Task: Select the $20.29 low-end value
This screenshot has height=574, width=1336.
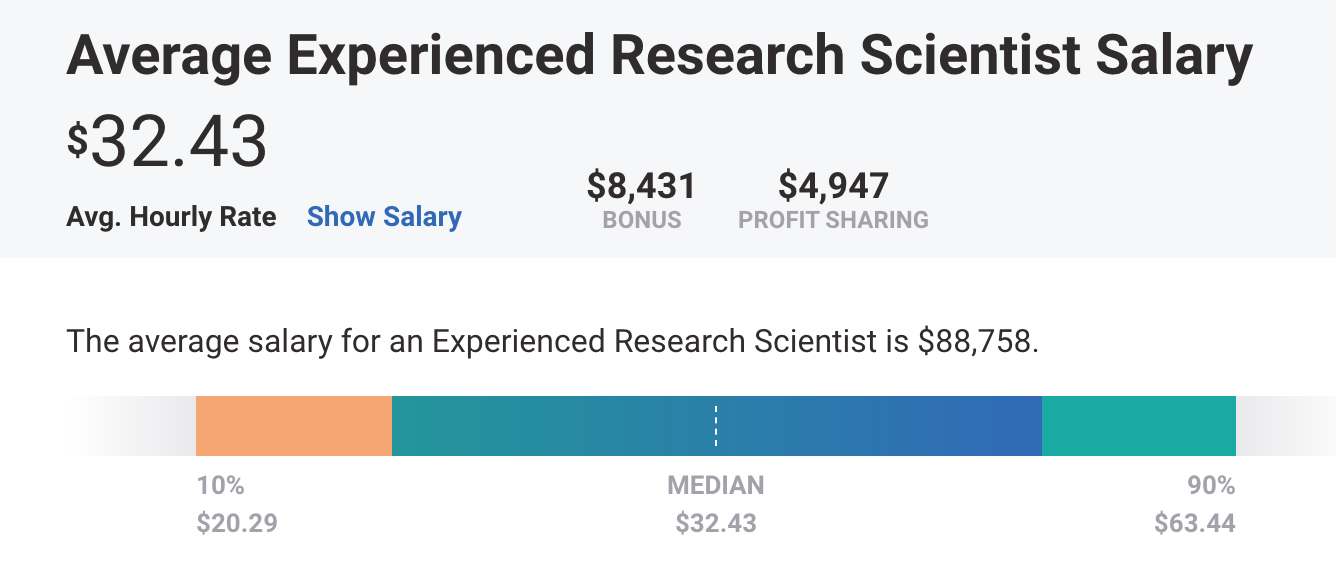Action: [x=237, y=523]
